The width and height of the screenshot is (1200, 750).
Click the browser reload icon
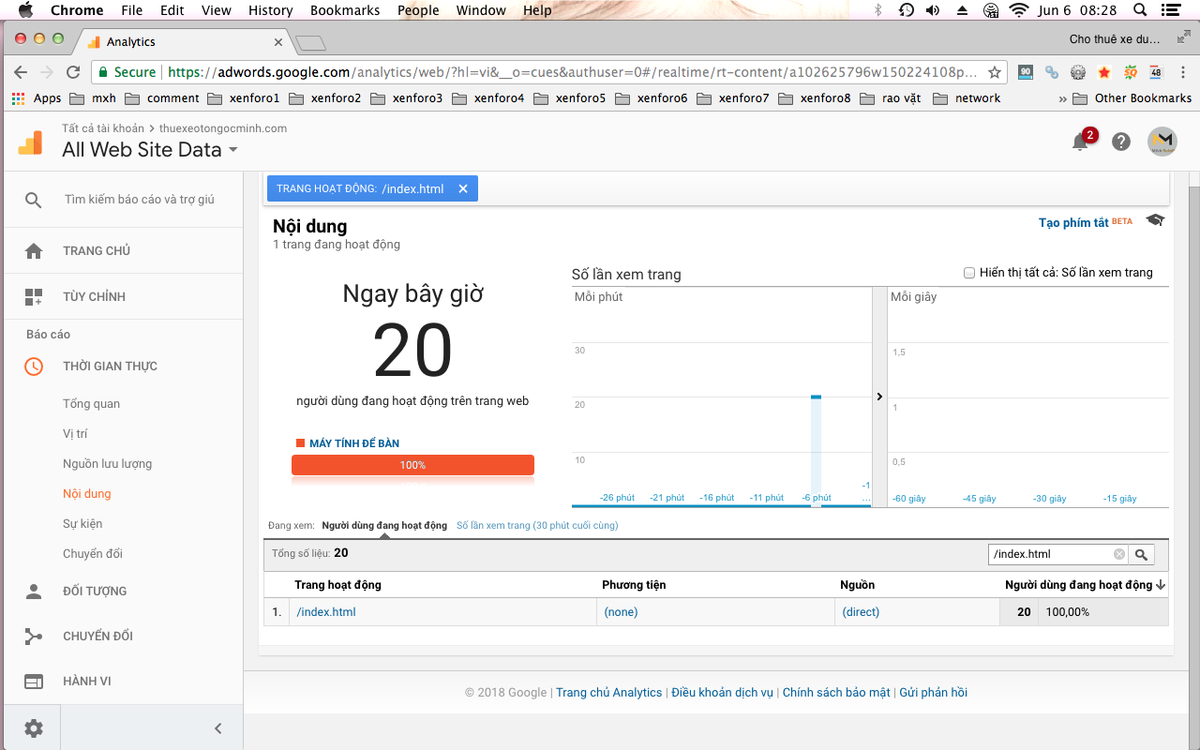pos(73,72)
